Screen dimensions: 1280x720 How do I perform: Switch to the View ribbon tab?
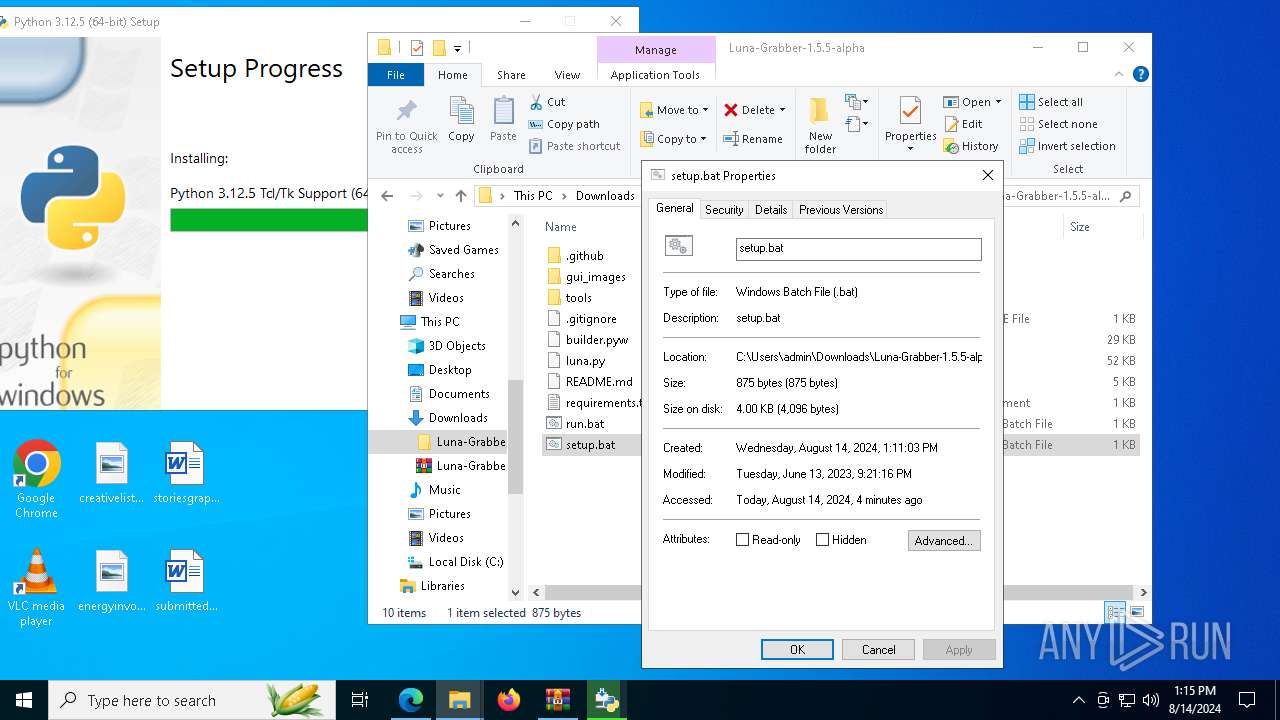point(567,75)
